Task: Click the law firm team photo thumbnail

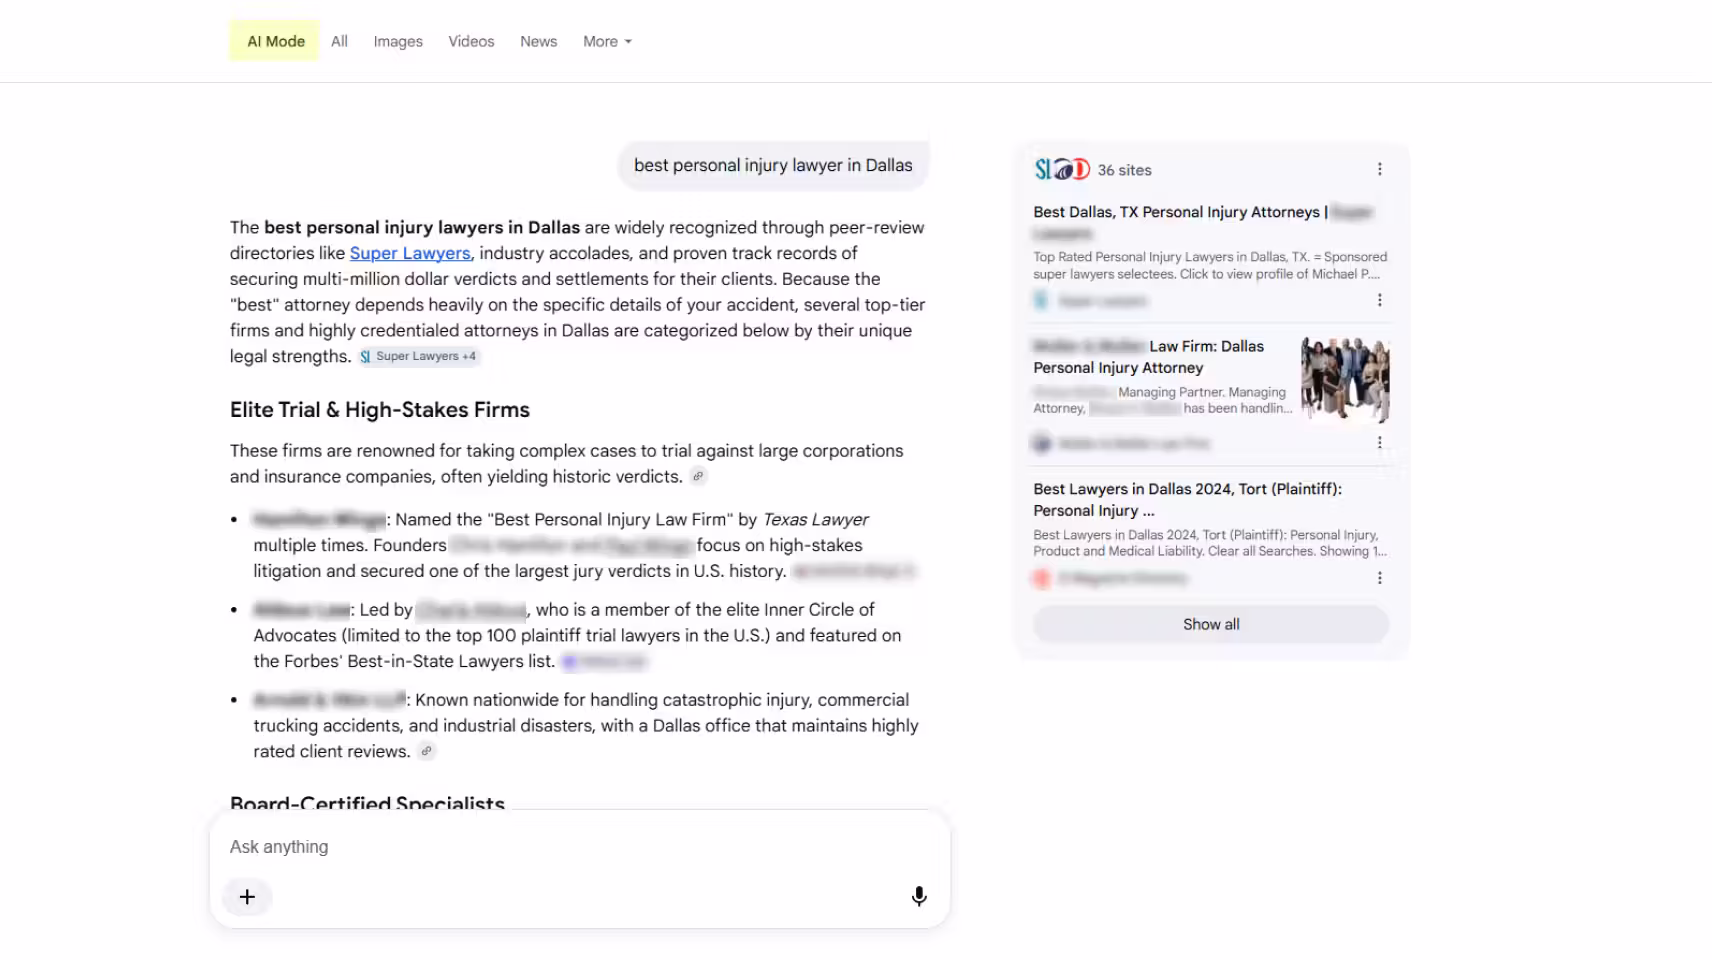Action: click(1345, 379)
